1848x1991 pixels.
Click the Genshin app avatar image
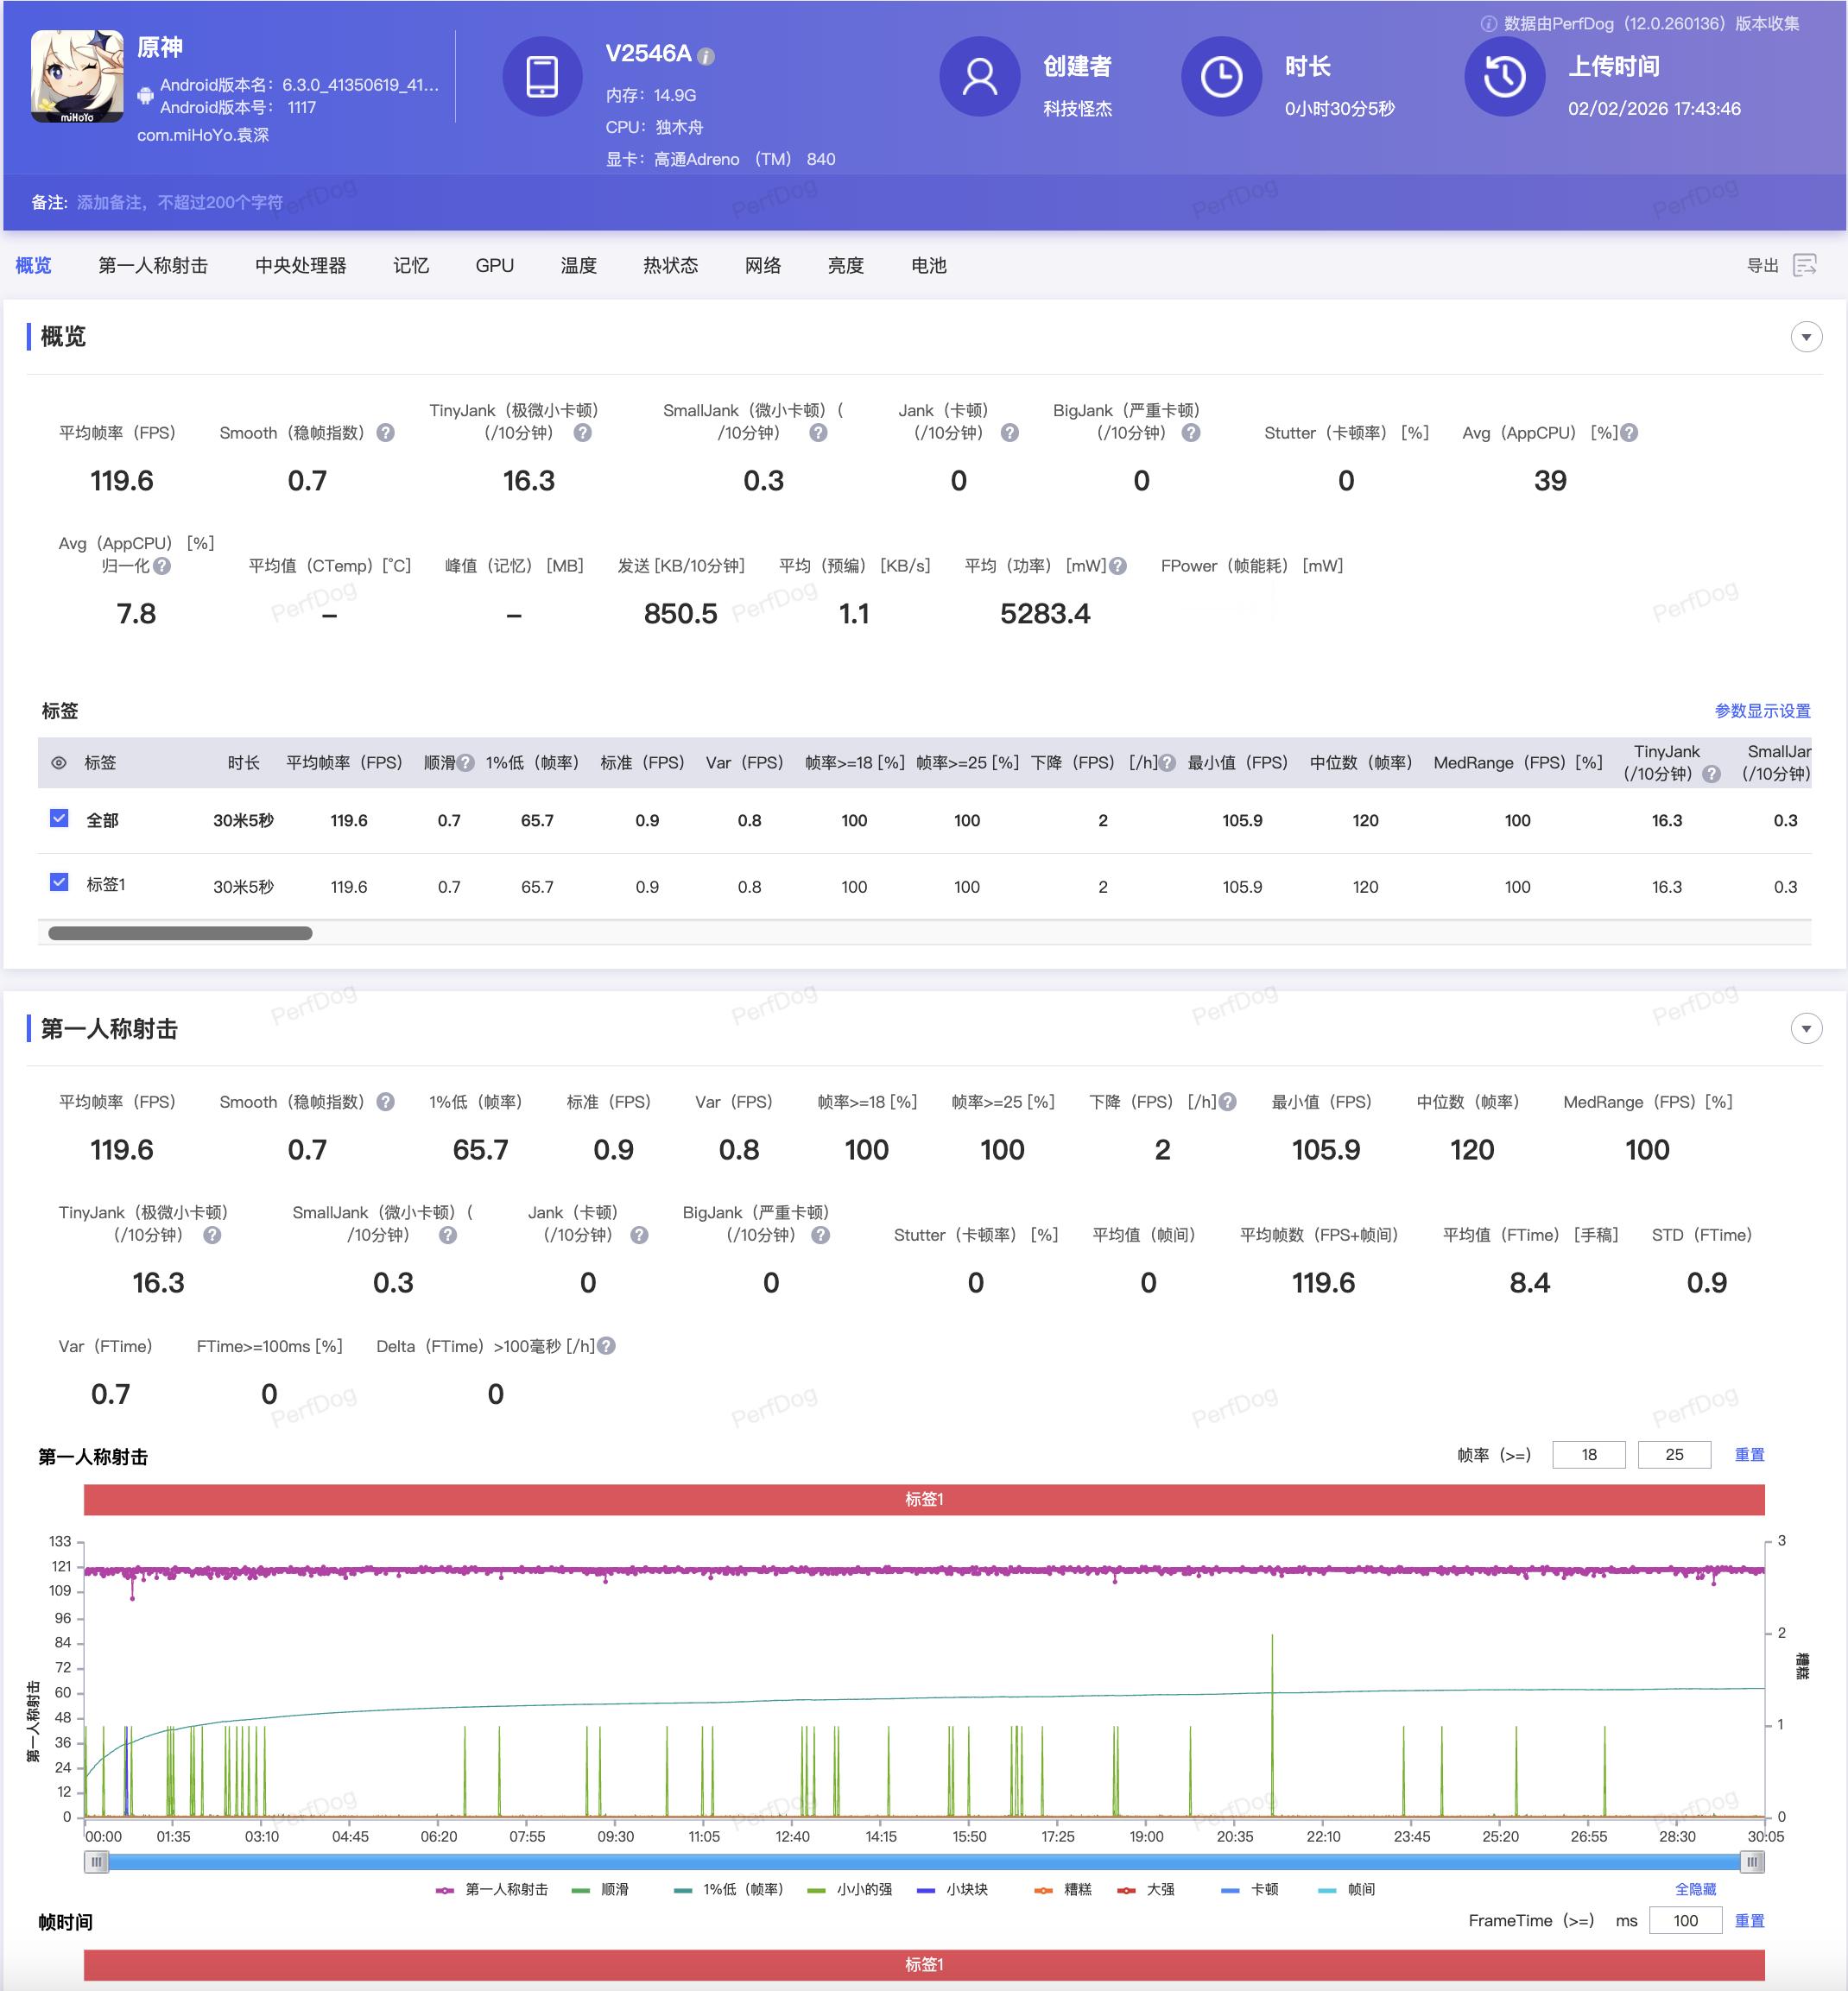coord(77,76)
